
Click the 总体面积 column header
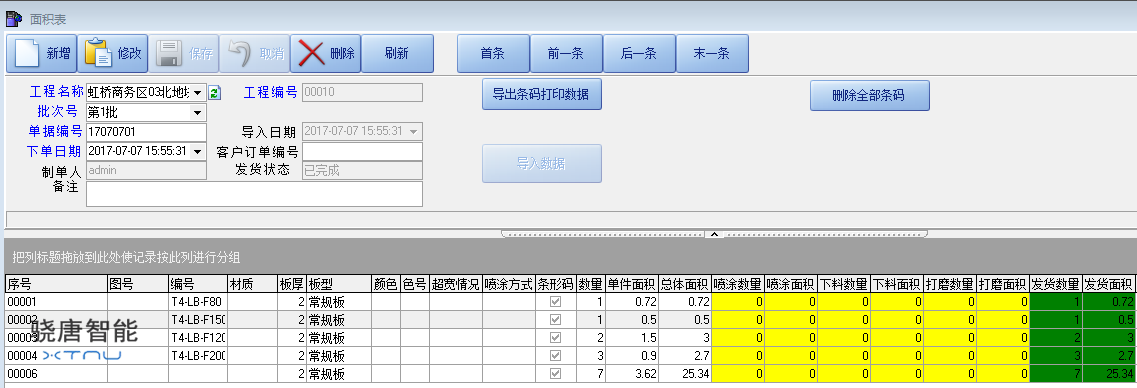point(685,284)
